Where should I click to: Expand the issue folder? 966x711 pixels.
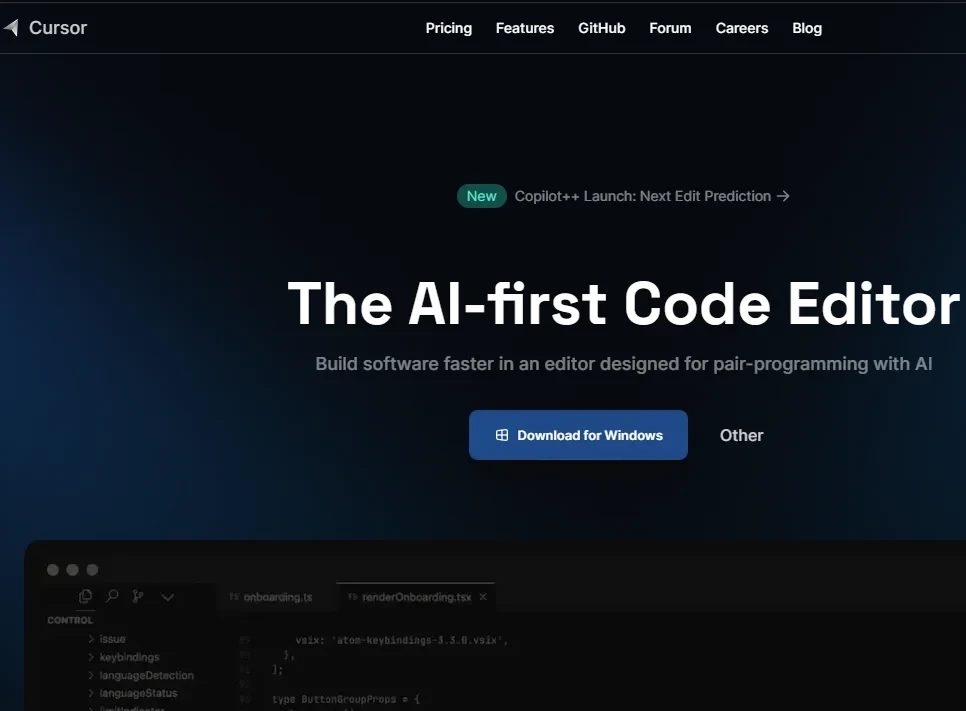(x=91, y=639)
